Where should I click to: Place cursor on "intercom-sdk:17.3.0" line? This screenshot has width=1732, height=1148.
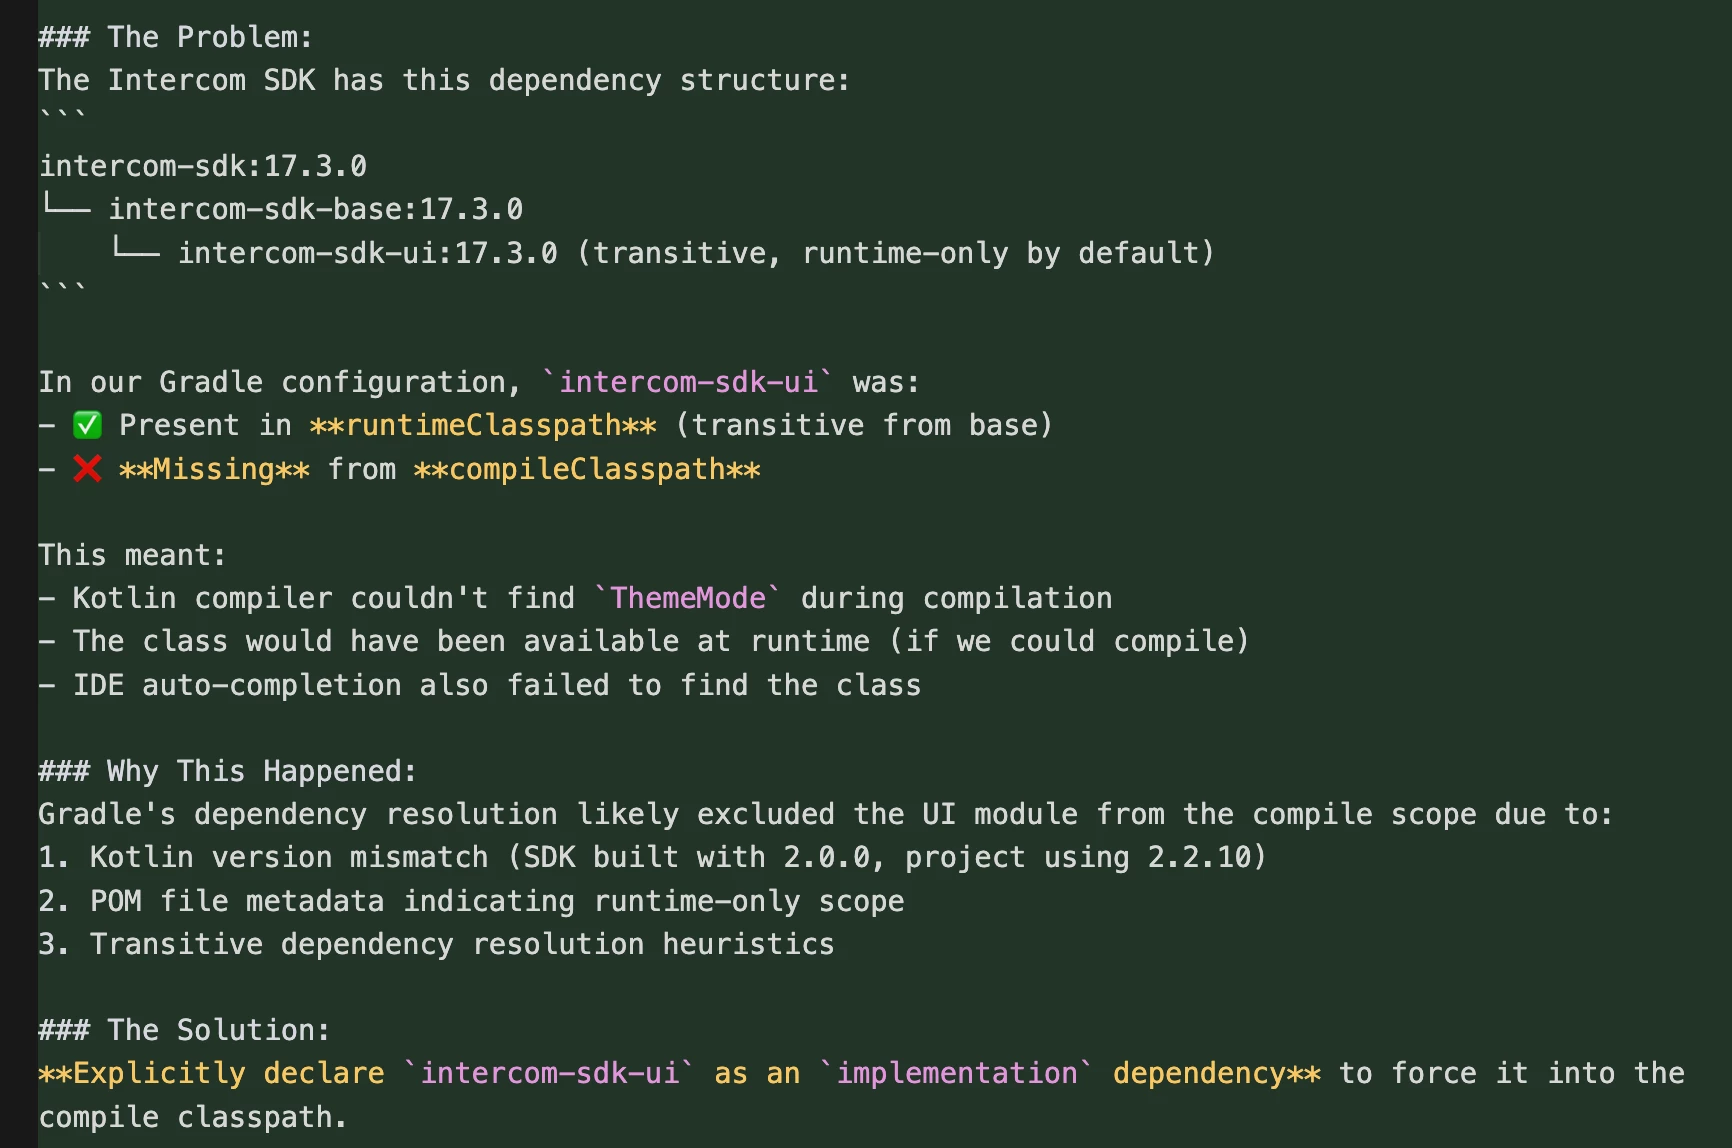pyautogui.click(x=203, y=166)
